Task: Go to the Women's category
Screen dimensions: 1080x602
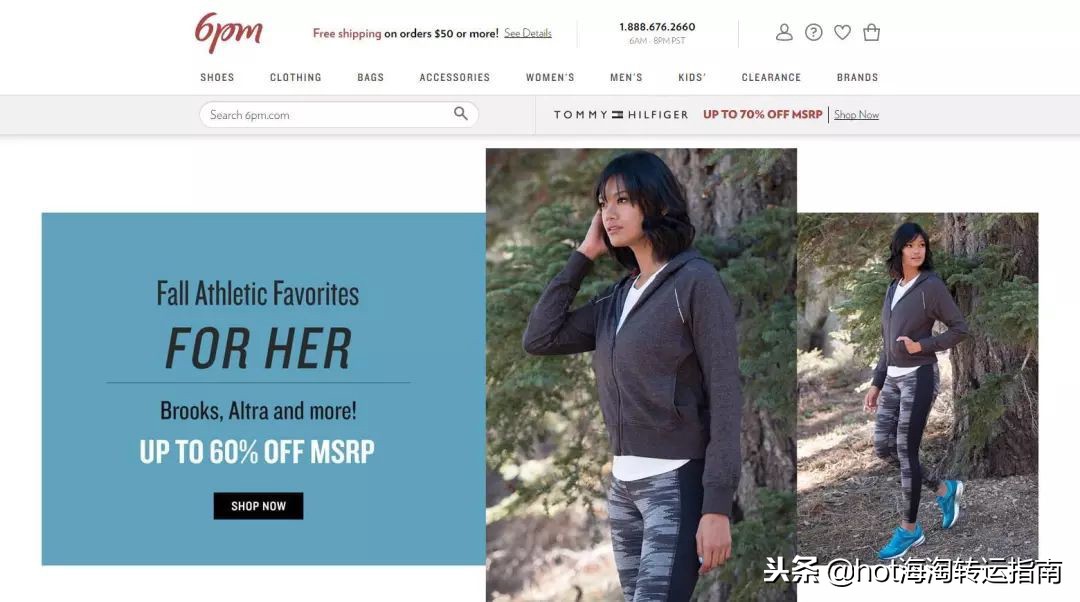Action: click(x=550, y=77)
